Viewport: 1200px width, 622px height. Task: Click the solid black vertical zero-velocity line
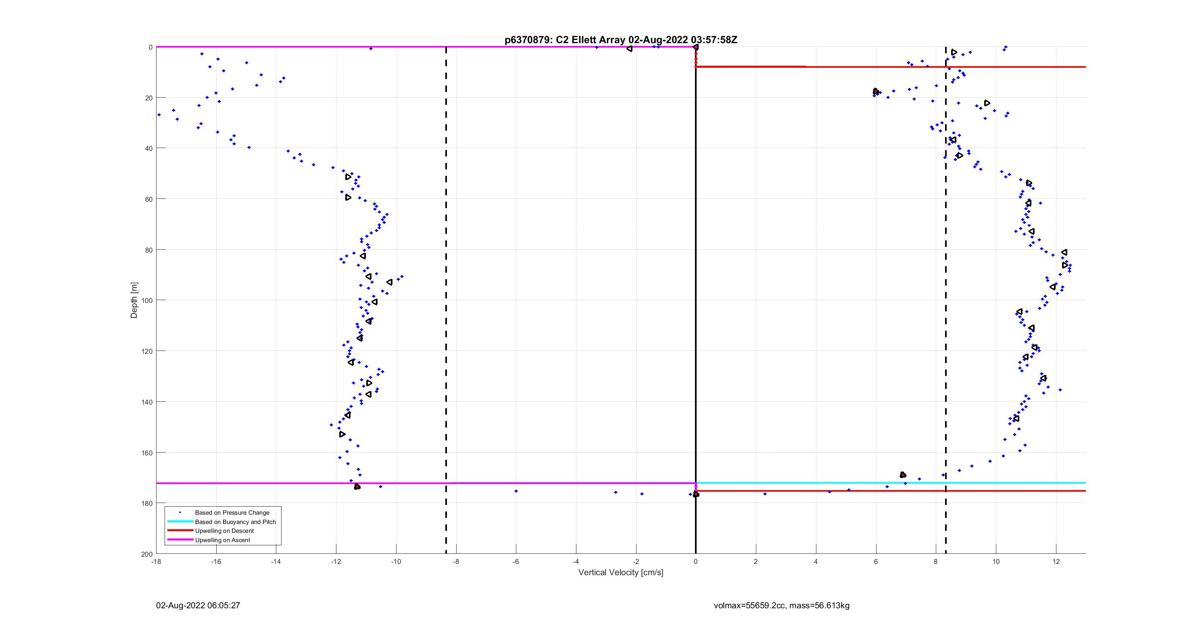click(x=696, y=300)
